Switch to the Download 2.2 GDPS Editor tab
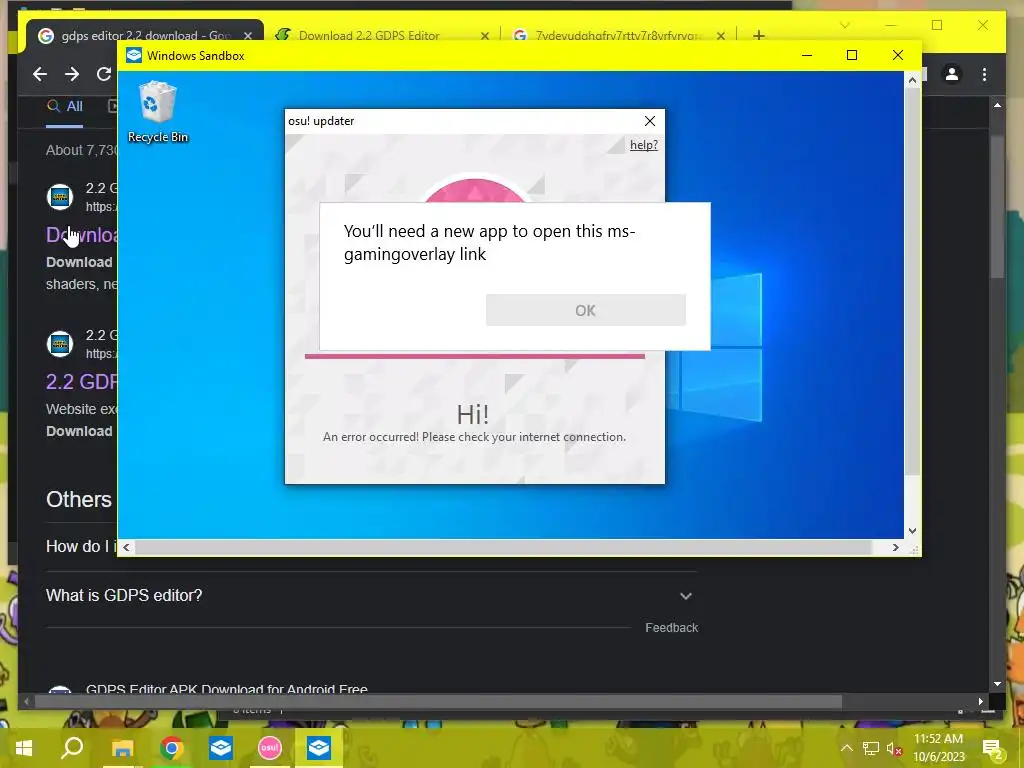Screen dimensions: 1024x768 [x=369, y=35]
